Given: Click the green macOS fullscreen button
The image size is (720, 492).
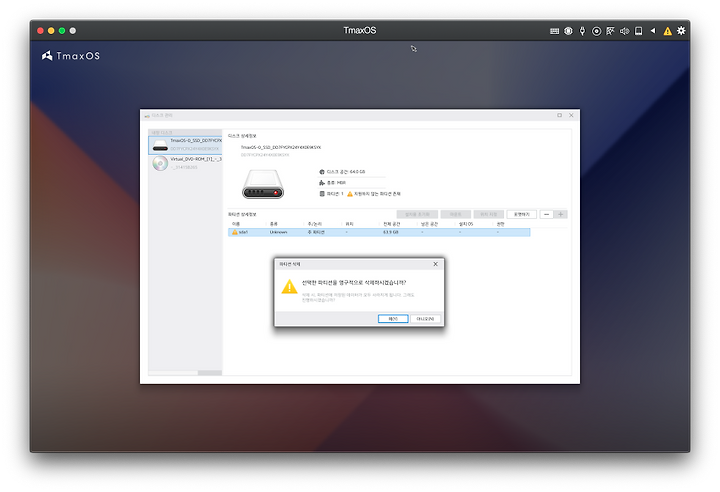Looking at the screenshot, I should [62, 31].
